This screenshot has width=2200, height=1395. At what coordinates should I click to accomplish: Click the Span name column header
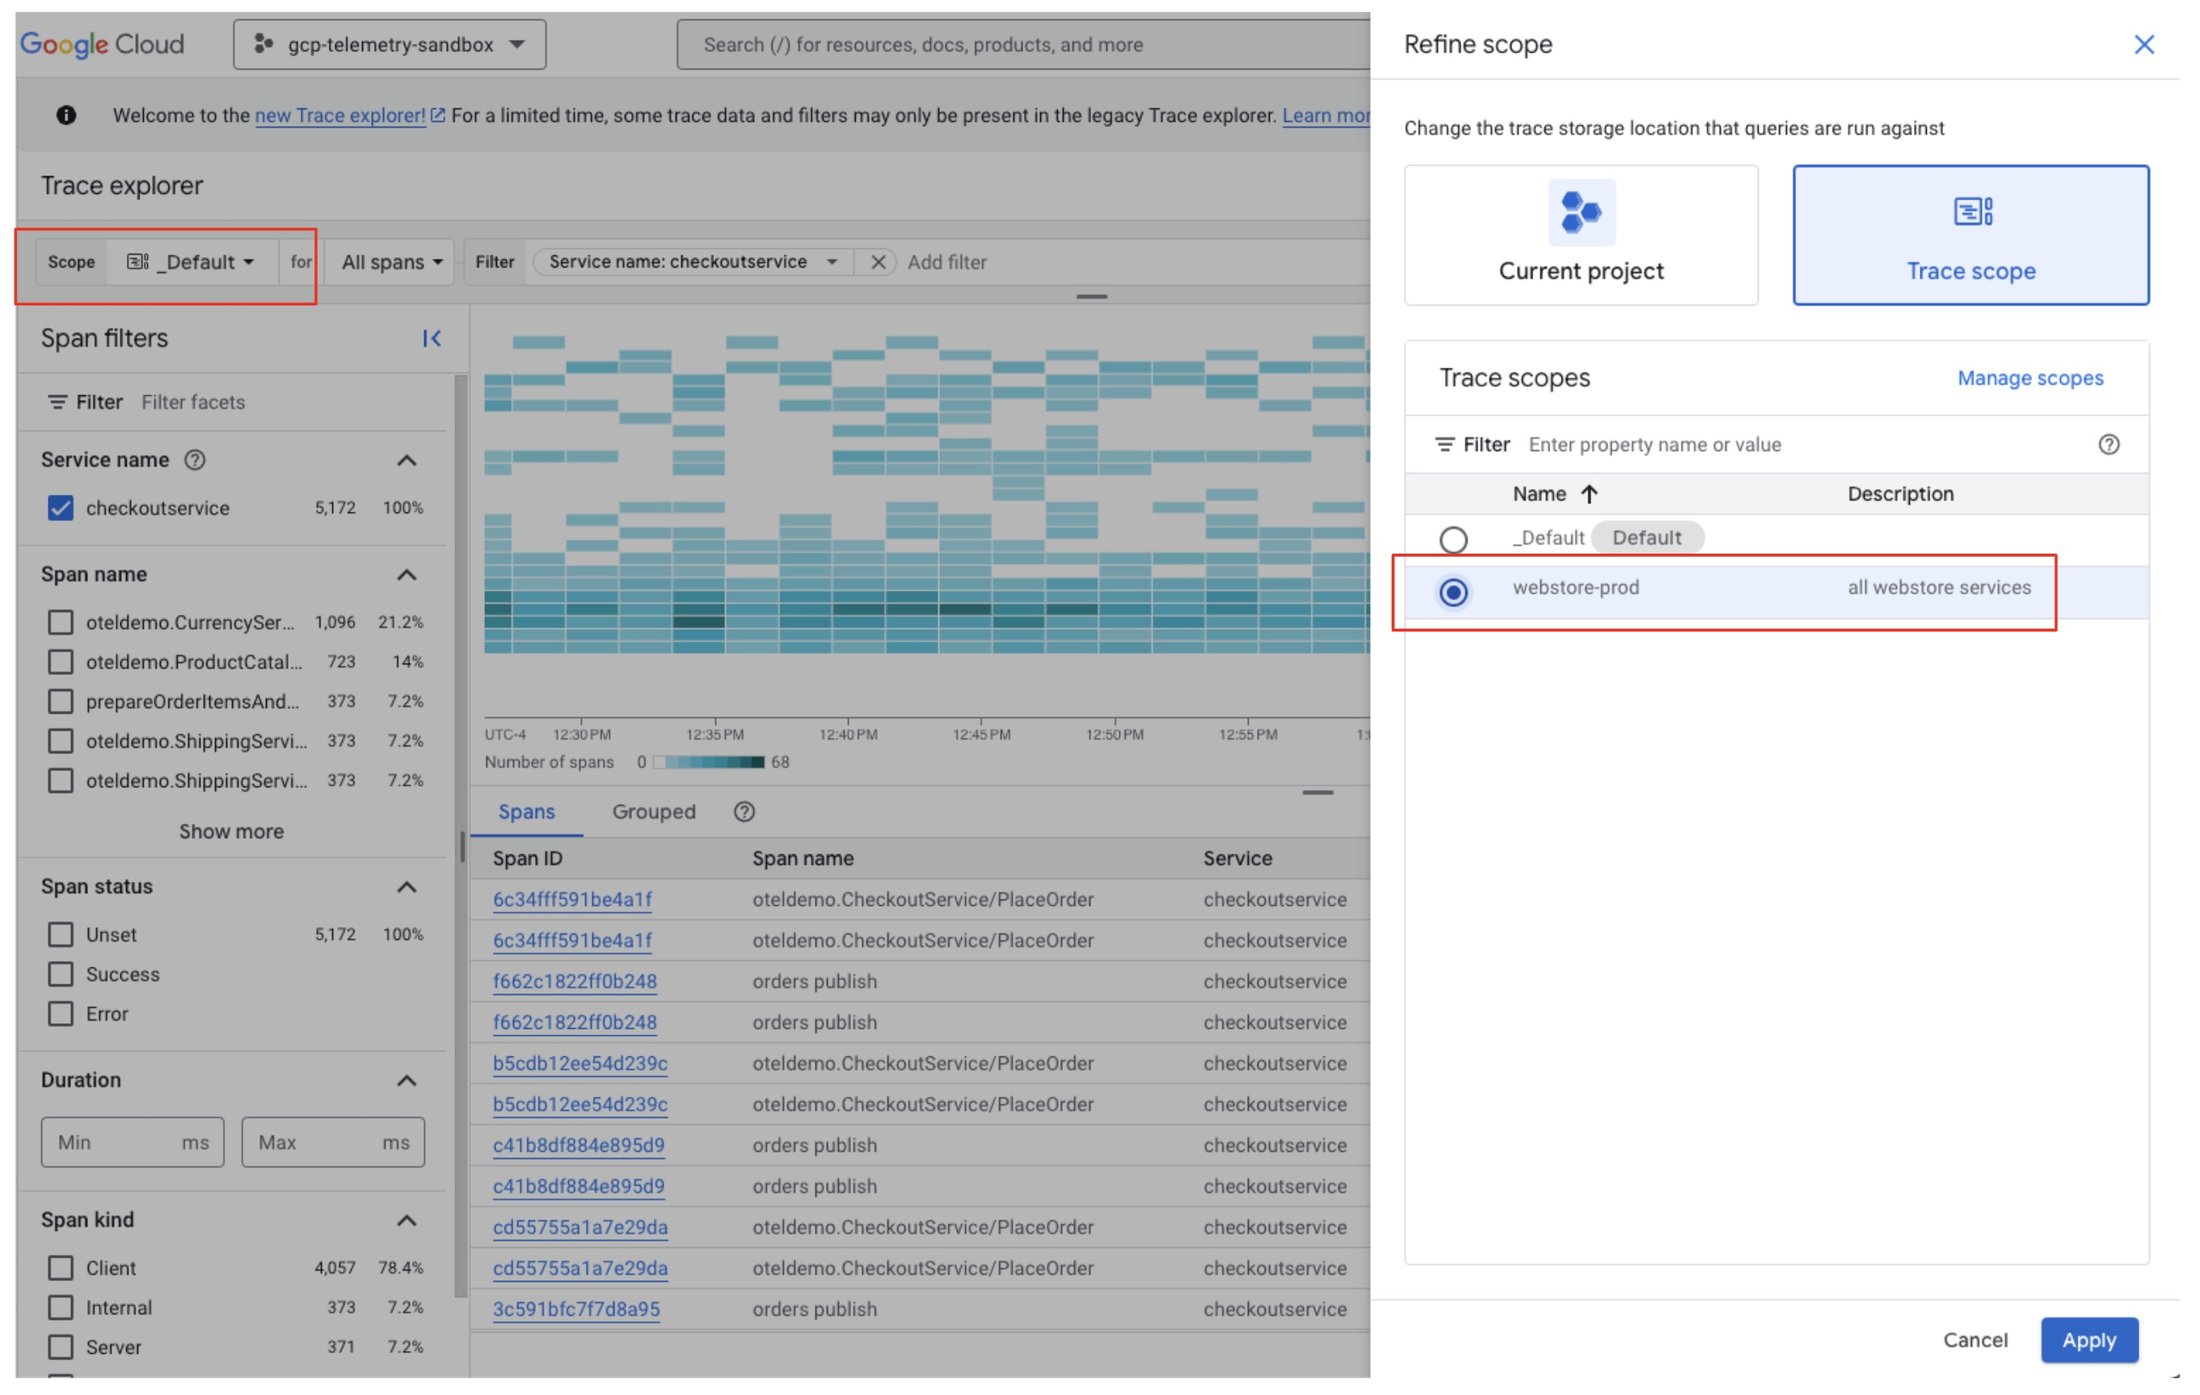pyautogui.click(x=803, y=858)
